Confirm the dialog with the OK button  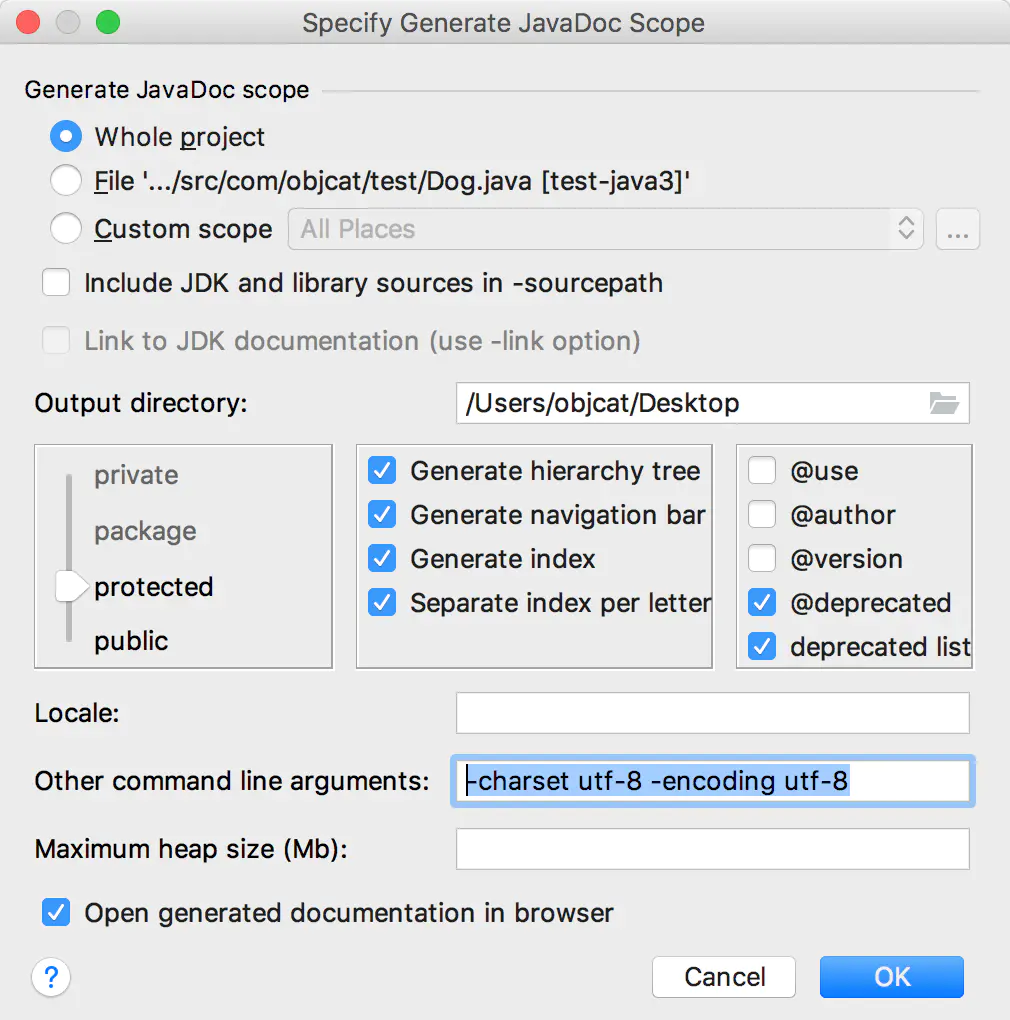tap(892, 977)
